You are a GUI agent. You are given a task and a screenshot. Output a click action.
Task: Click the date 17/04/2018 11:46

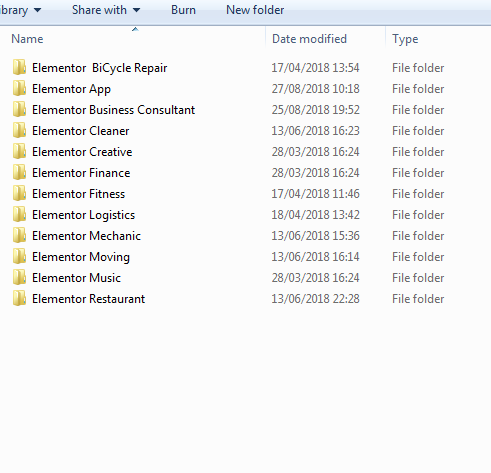point(315,194)
